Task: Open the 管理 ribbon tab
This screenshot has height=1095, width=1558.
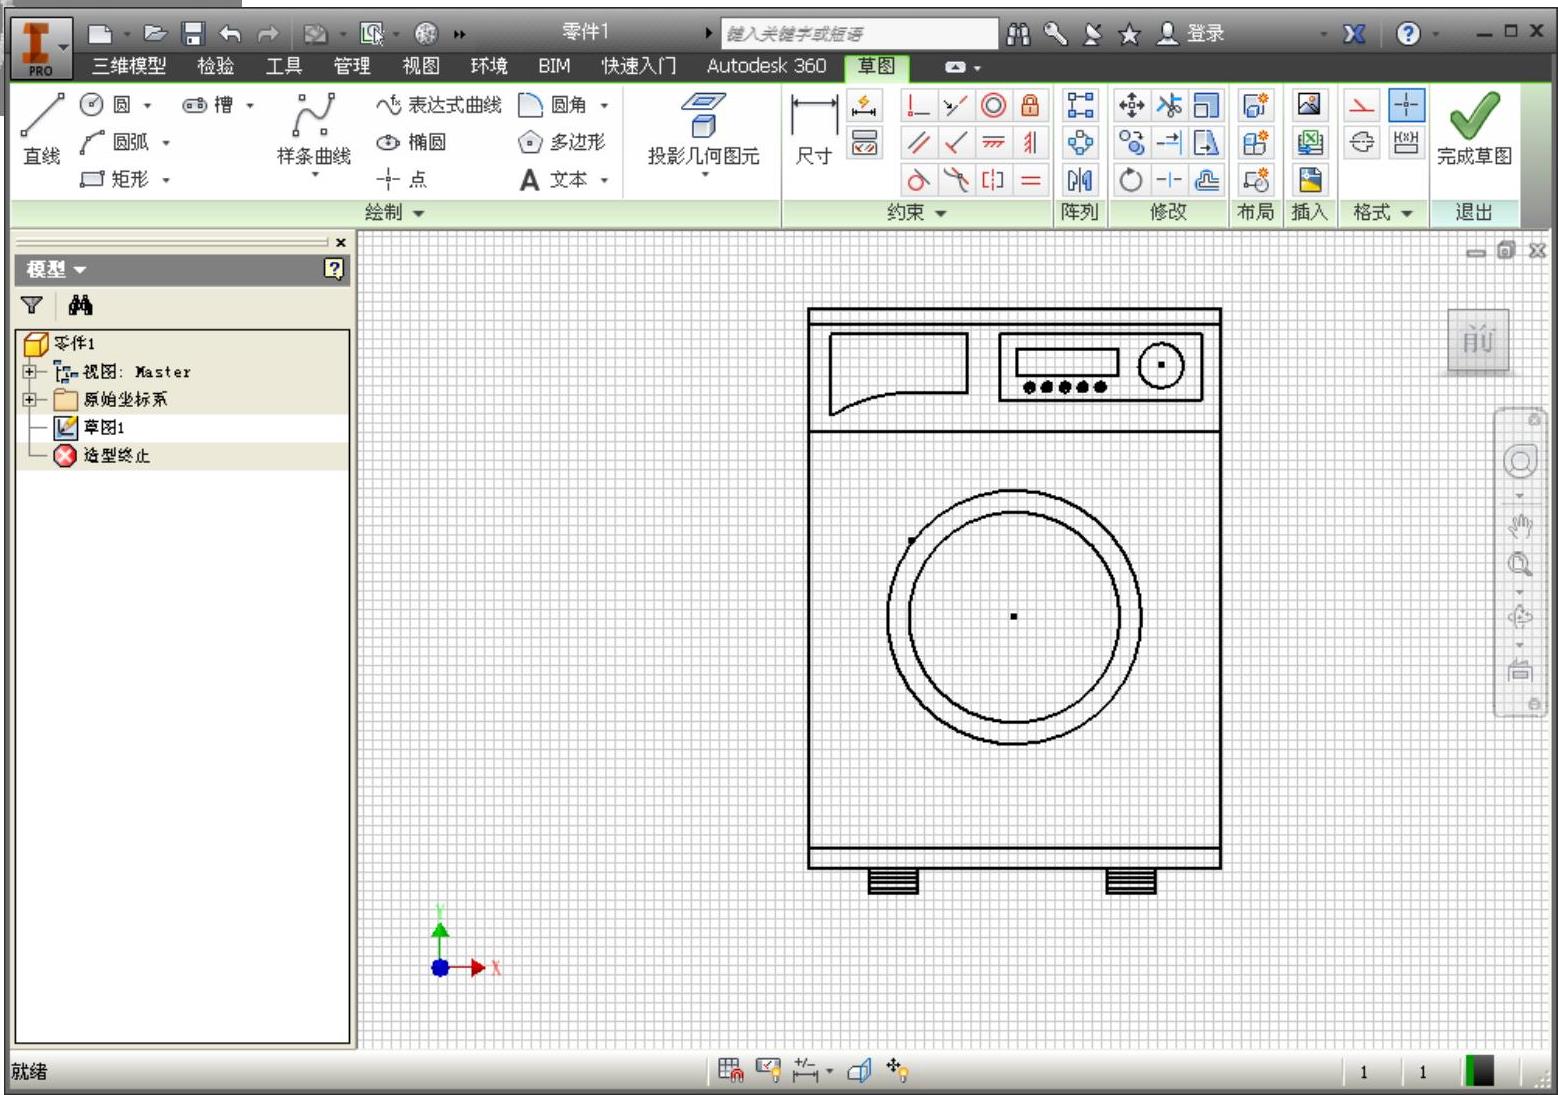Action: 352,66
